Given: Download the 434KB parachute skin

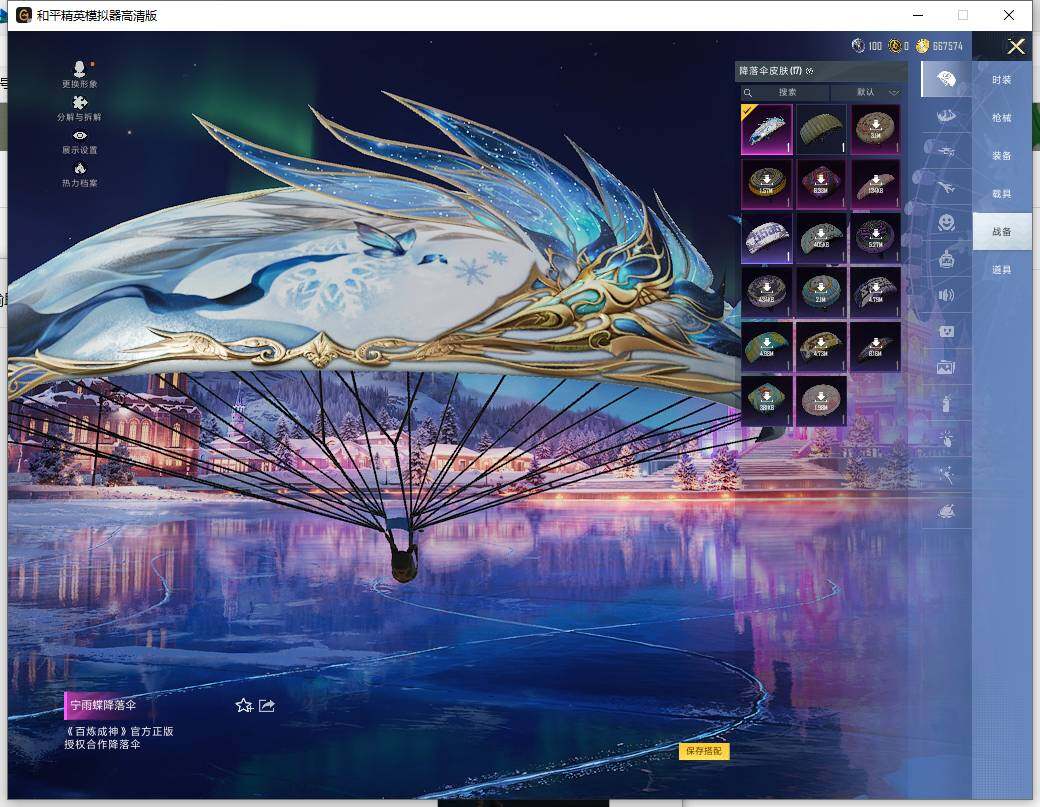Looking at the screenshot, I should [767, 292].
